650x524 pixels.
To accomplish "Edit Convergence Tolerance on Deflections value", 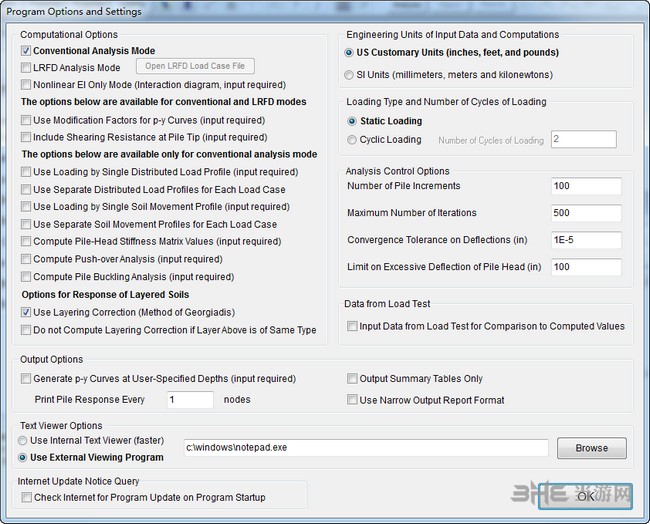I will [x=585, y=240].
